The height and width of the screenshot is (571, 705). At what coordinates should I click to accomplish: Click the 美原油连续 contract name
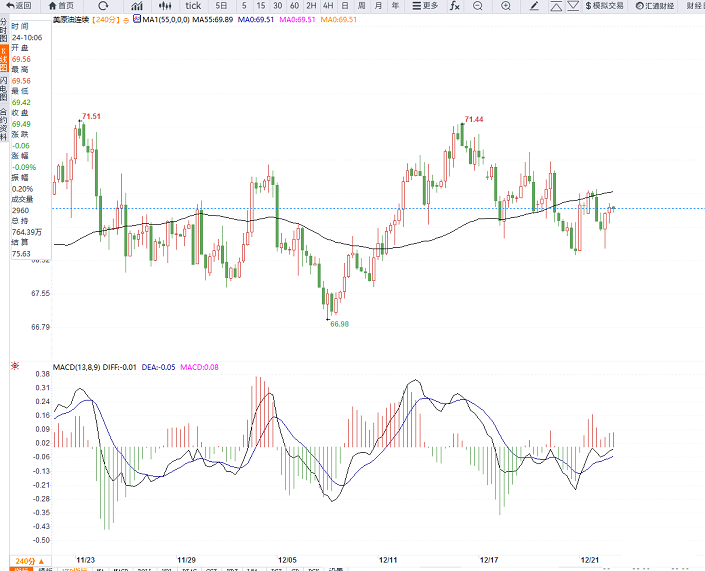(x=71, y=20)
